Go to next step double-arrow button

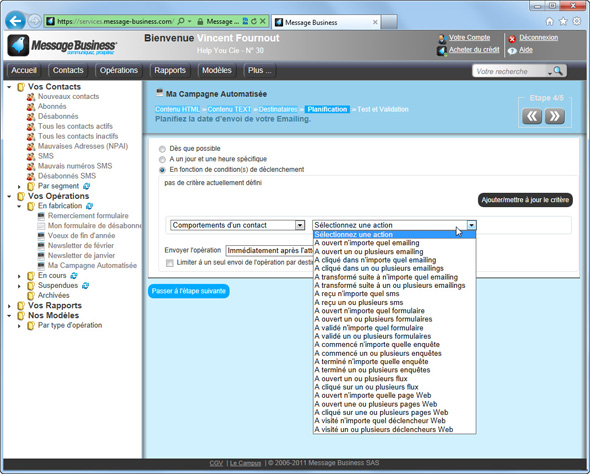pyautogui.click(x=555, y=116)
